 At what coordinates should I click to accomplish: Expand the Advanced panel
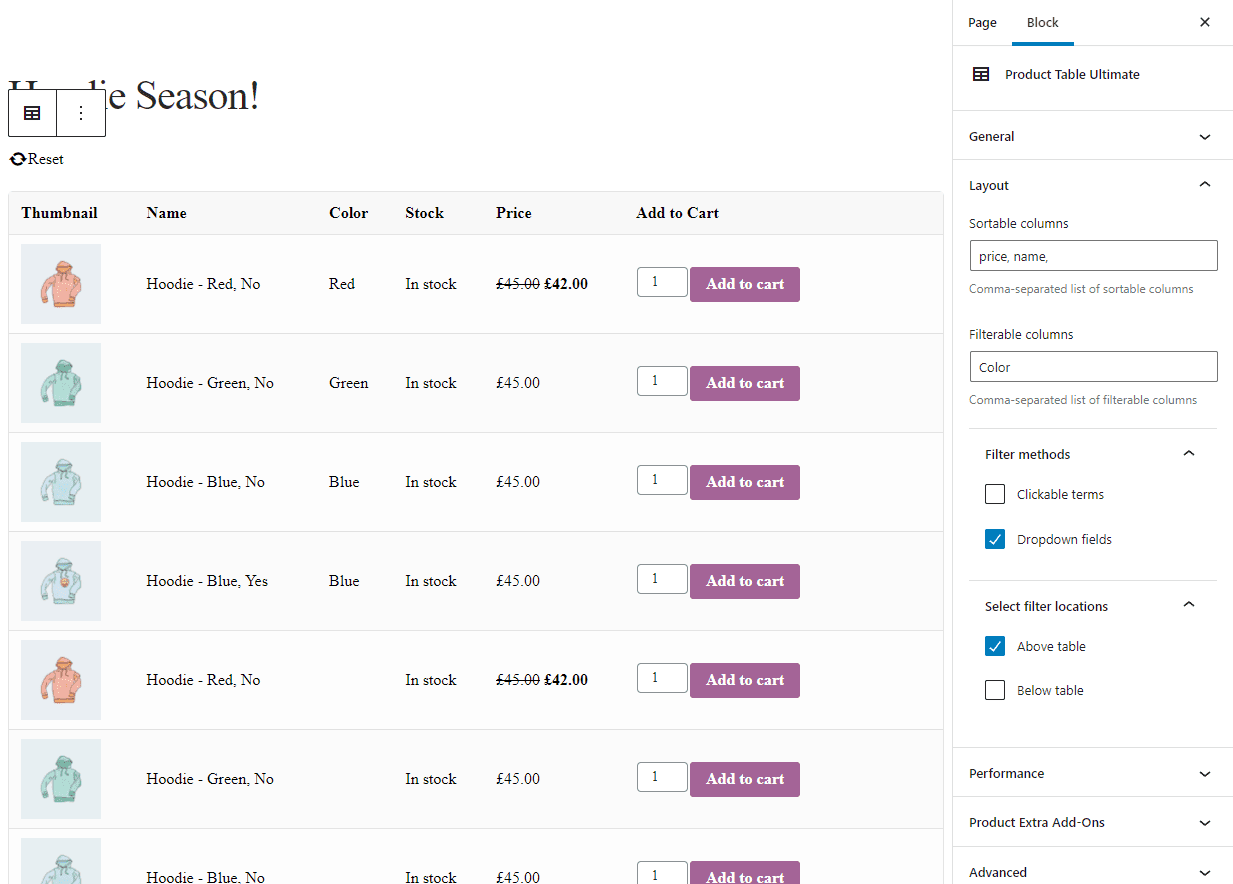tap(1092, 872)
